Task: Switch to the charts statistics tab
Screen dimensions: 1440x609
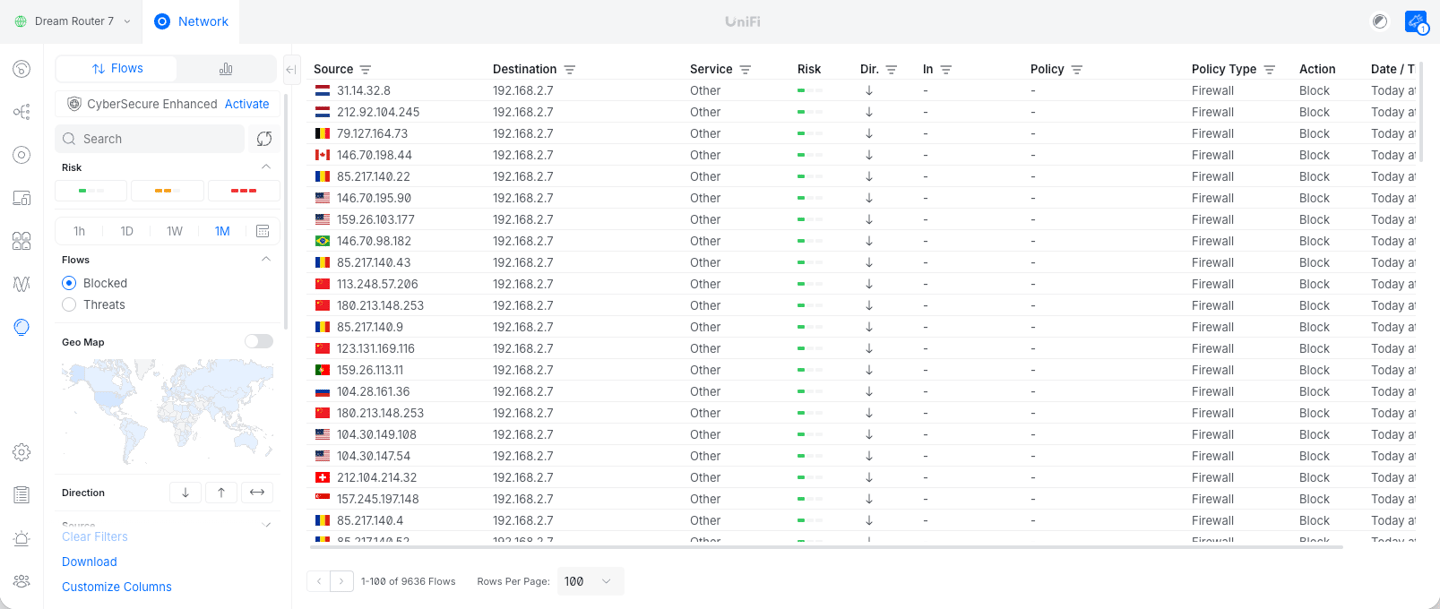Action: (x=226, y=68)
